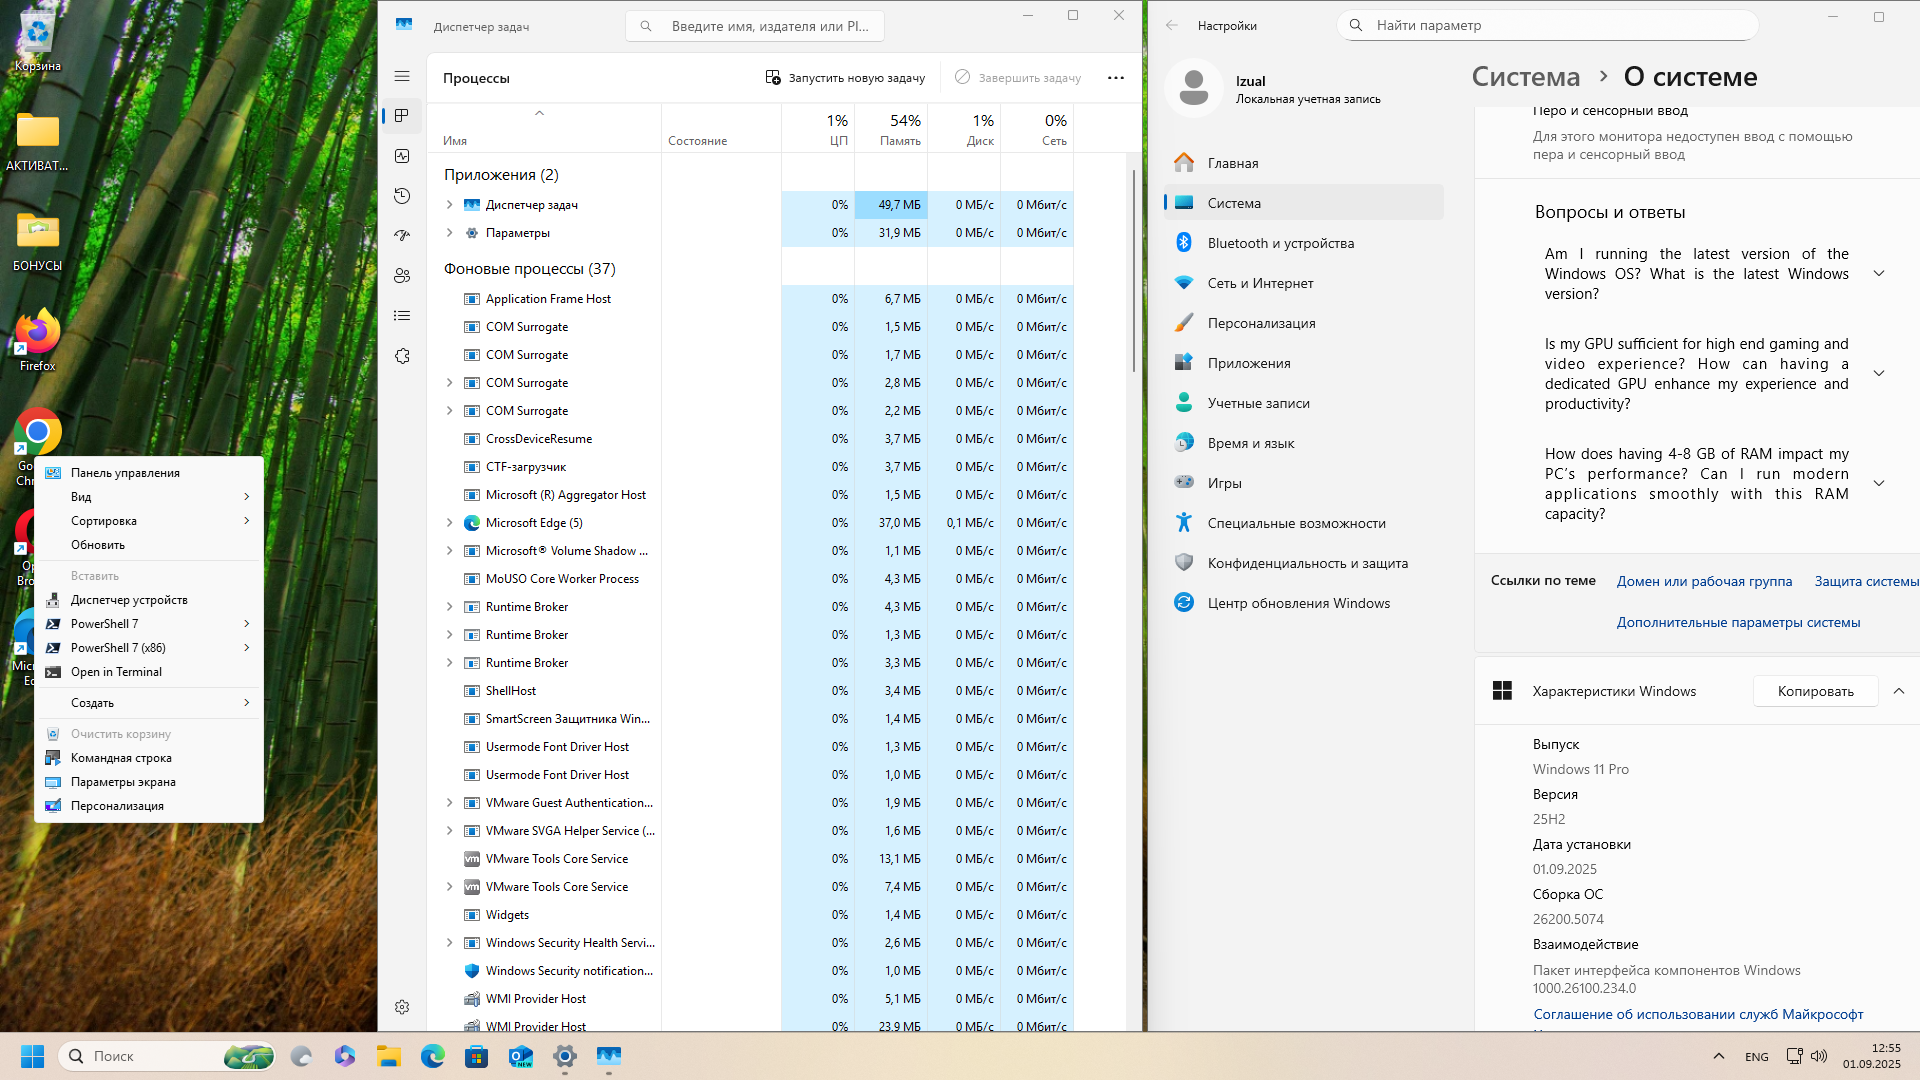Open Performance page icon in Task Manager
The height and width of the screenshot is (1080, 1920).
coord(402,156)
